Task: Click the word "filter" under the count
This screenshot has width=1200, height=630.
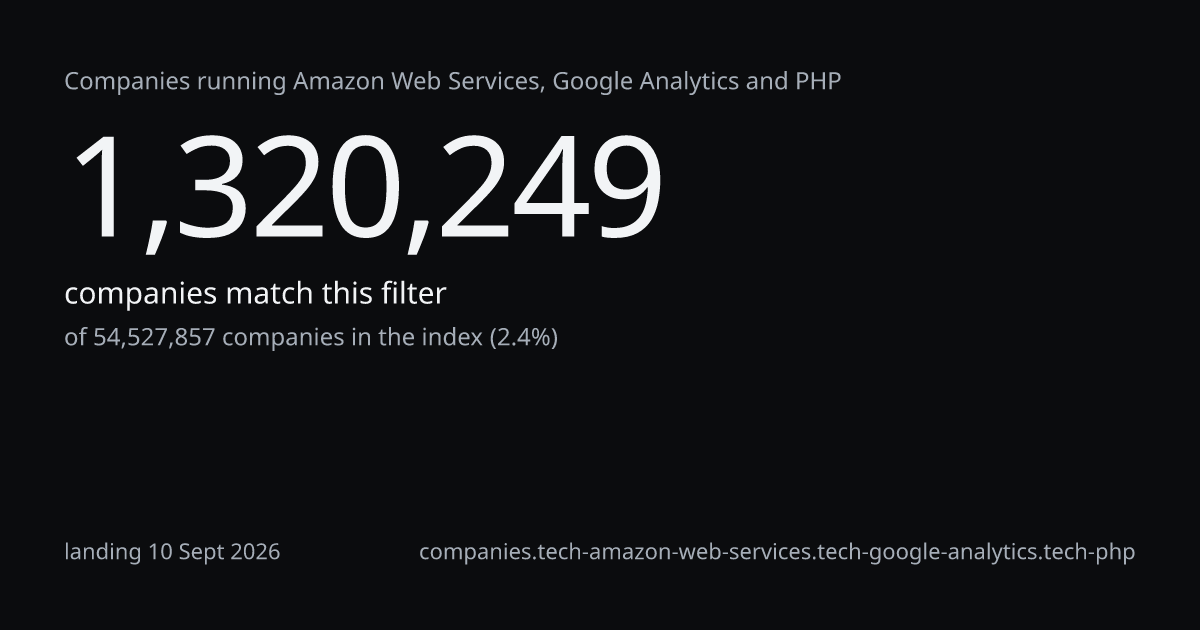Action: 413,294
